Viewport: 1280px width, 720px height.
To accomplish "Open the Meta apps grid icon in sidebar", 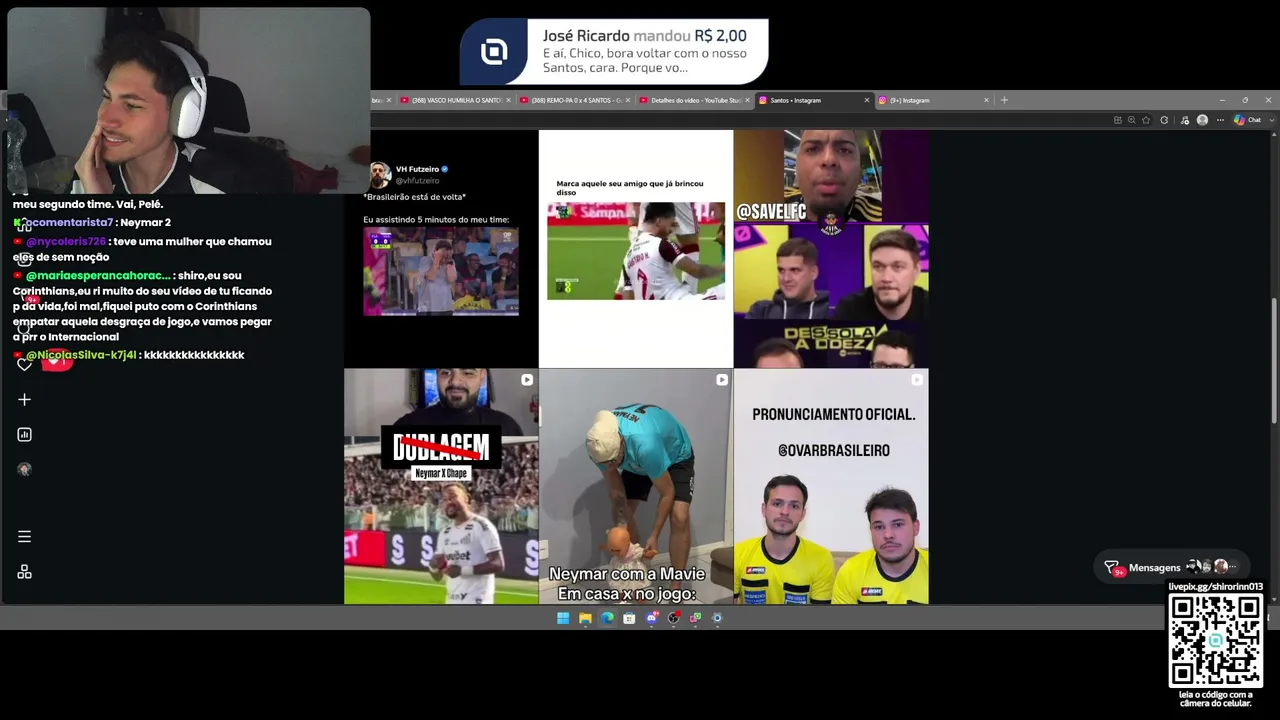I will (x=25, y=572).
